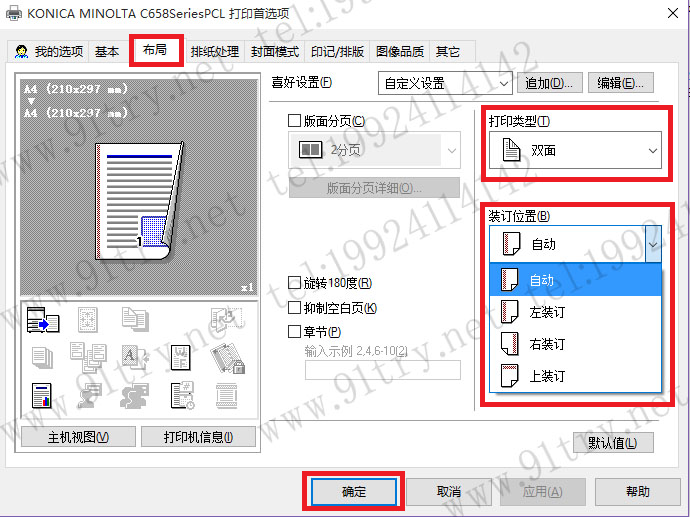Screen dimensions: 690x517
Task: Choose 右装订 from the binding list
Action: coord(575,344)
